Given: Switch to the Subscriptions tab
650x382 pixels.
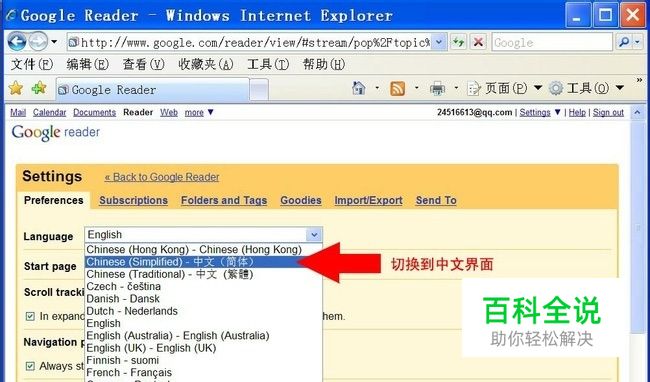Looking at the screenshot, I should [x=133, y=201].
